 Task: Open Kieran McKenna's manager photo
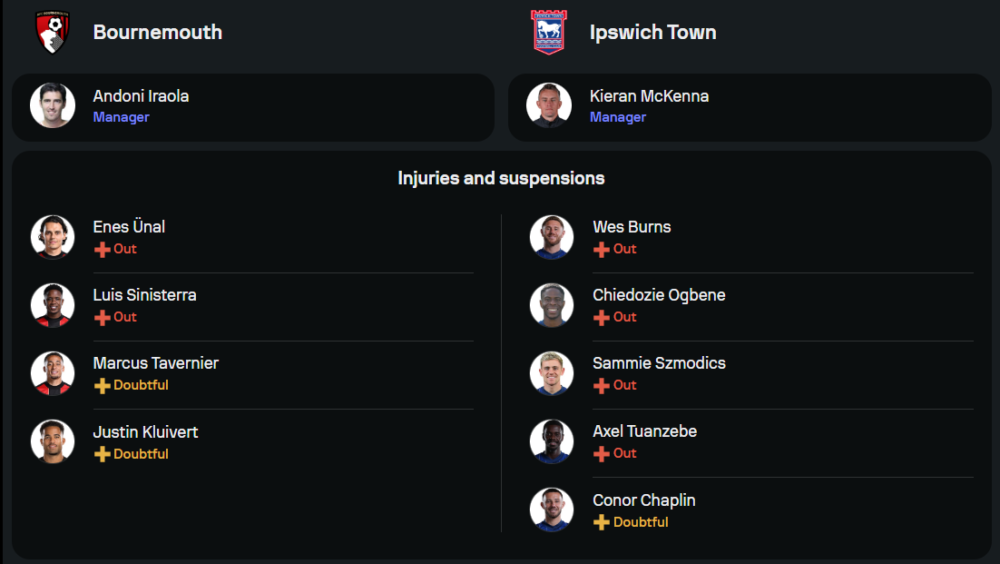point(549,106)
